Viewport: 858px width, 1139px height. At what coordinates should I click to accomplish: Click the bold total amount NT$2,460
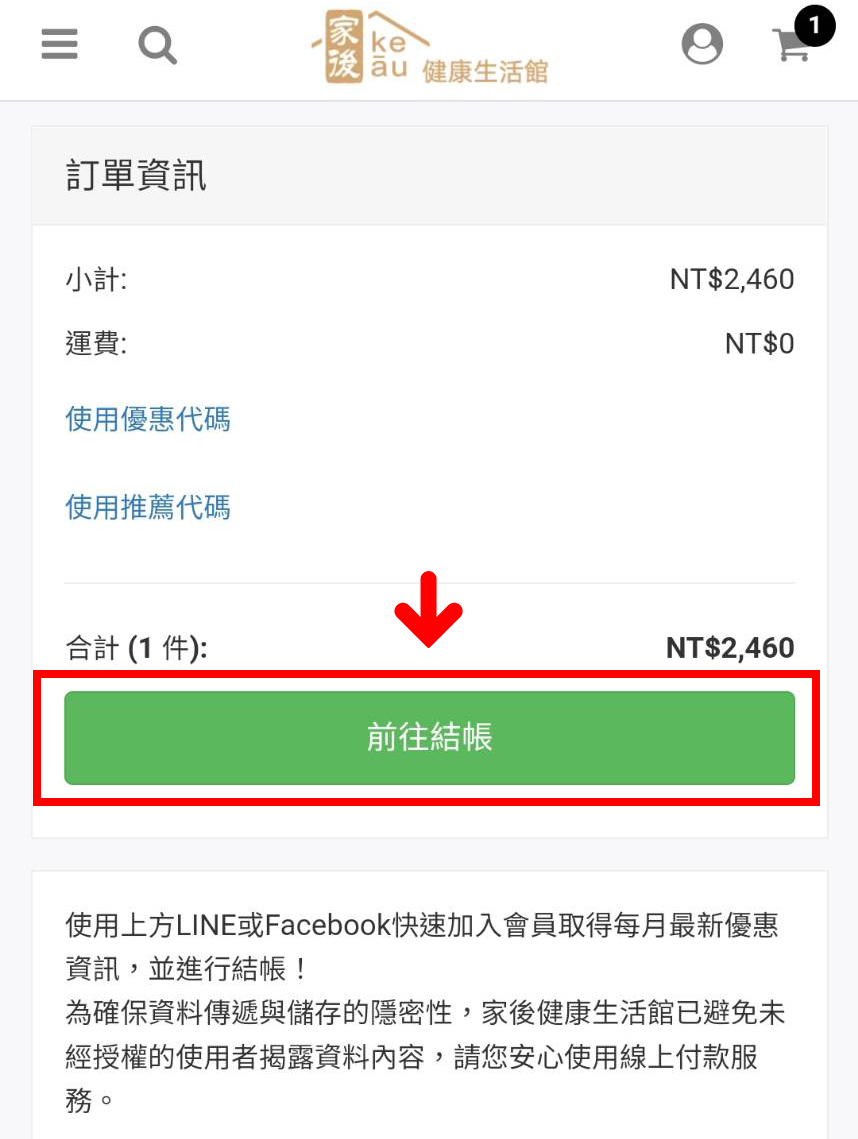(730, 648)
